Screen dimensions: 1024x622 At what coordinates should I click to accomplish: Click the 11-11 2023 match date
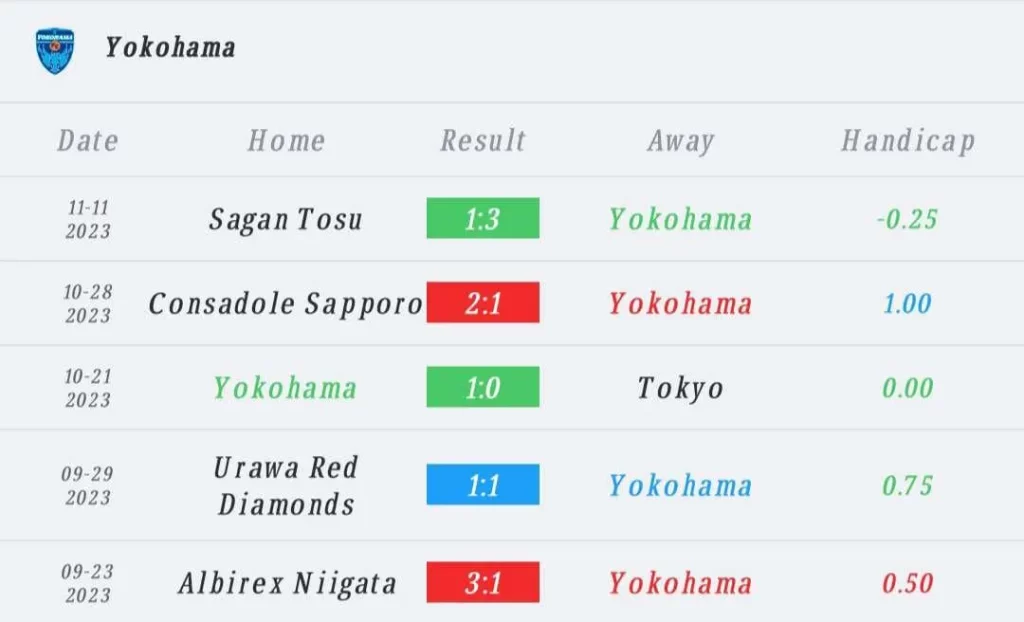tap(88, 220)
